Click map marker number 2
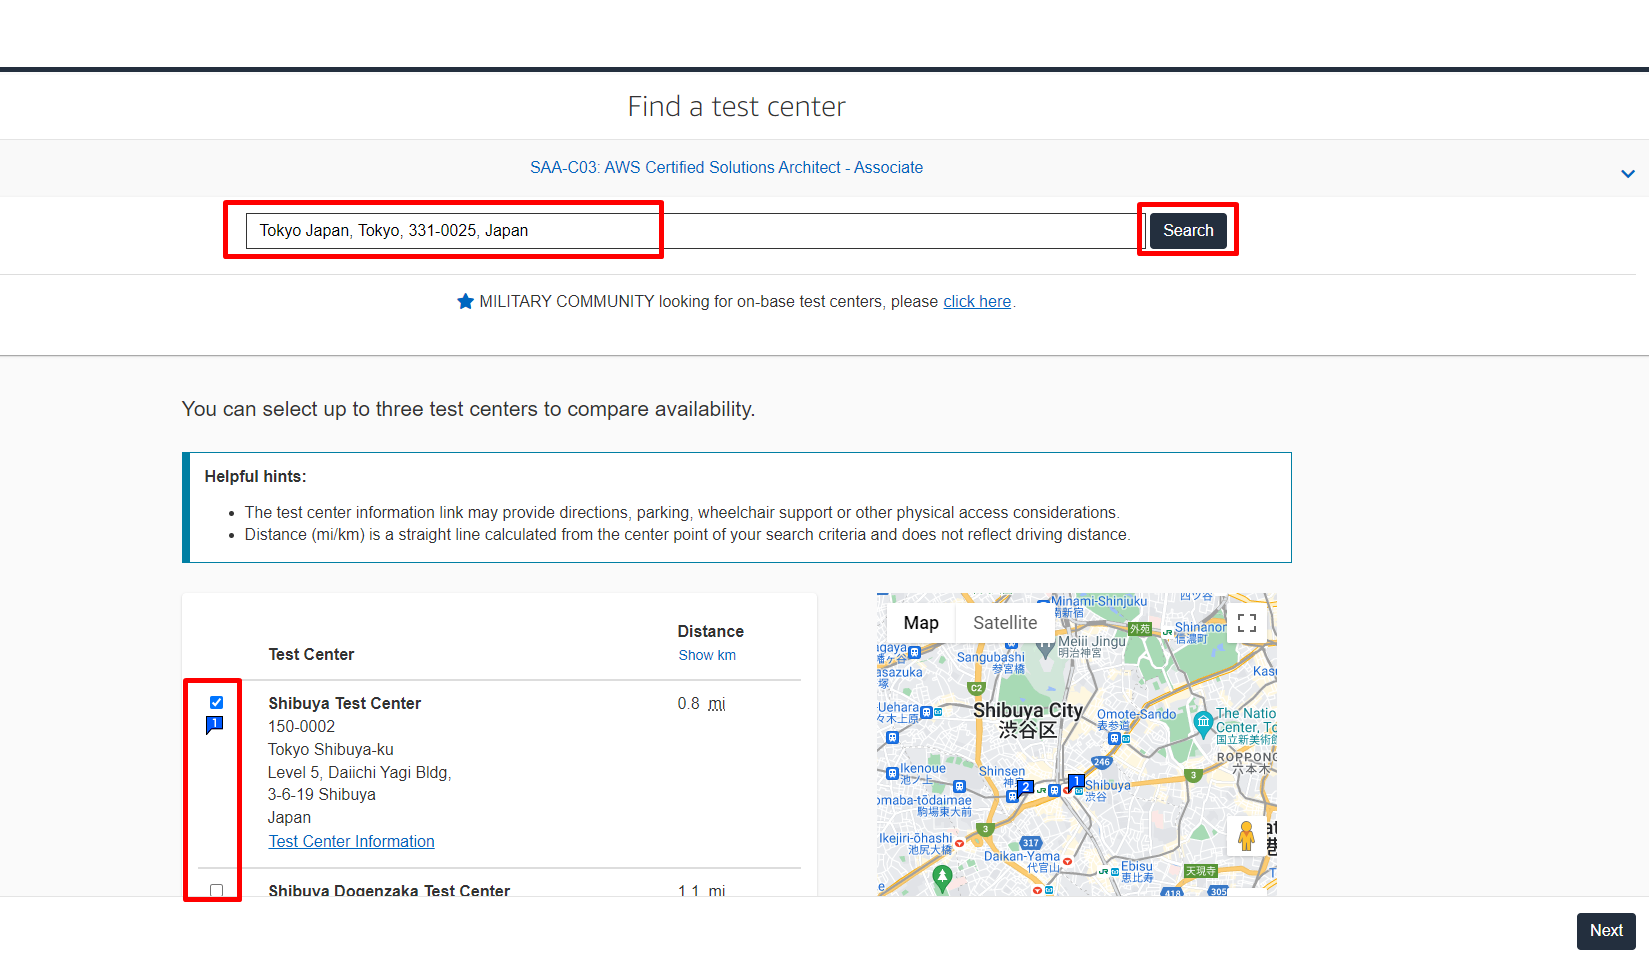Image resolution: width=1649 pixels, height=959 pixels. pyautogui.click(x=1025, y=787)
